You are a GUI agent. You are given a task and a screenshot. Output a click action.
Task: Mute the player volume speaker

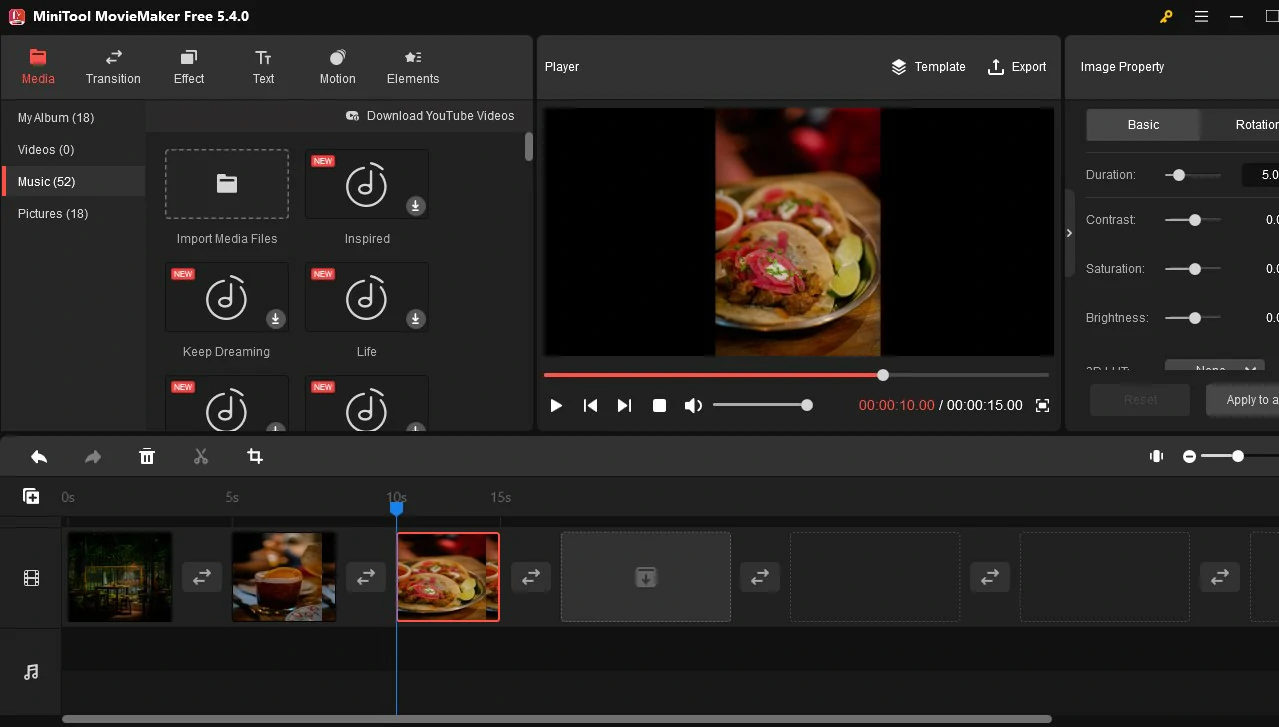(692, 405)
